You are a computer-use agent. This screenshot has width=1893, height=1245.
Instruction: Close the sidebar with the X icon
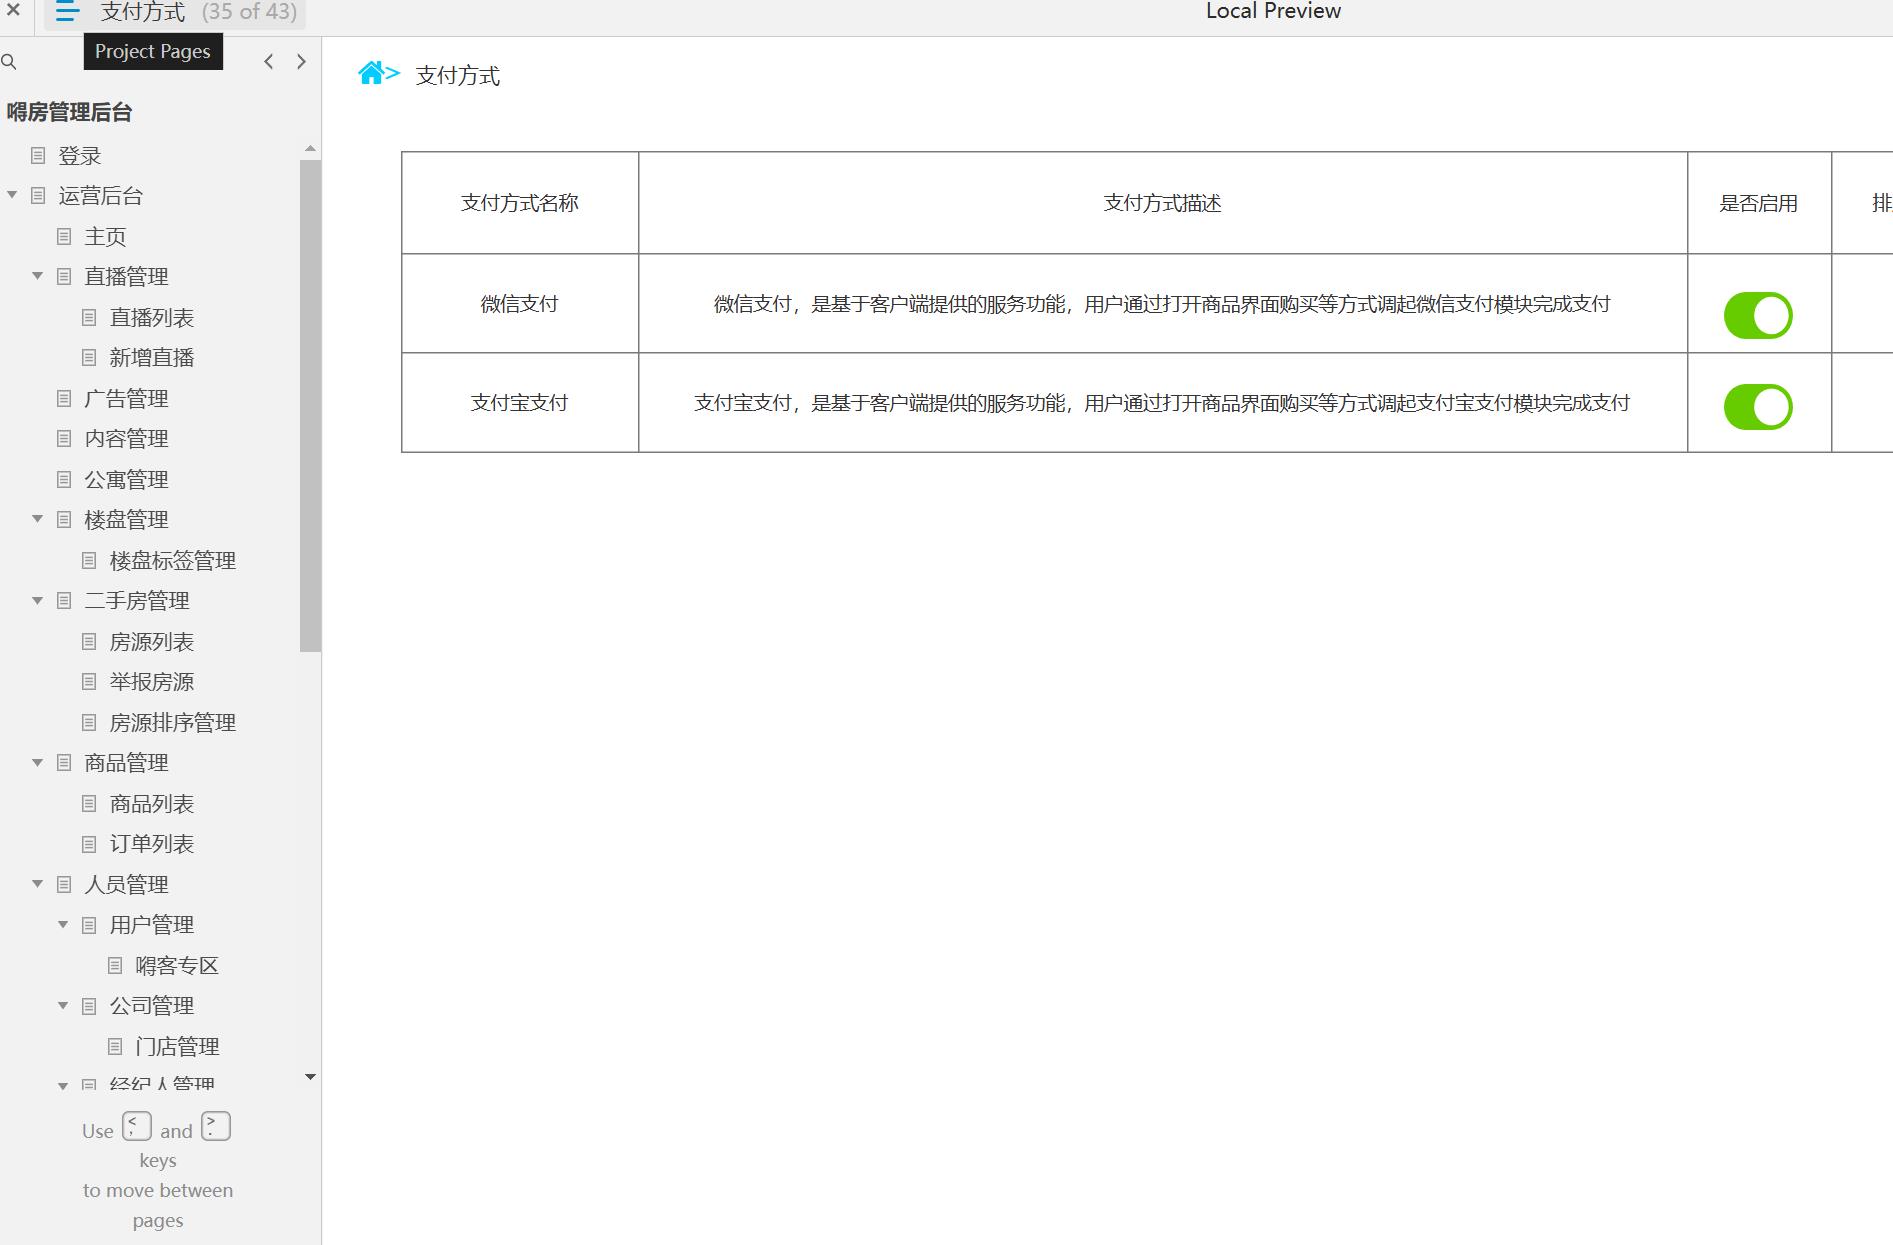tap(13, 11)
